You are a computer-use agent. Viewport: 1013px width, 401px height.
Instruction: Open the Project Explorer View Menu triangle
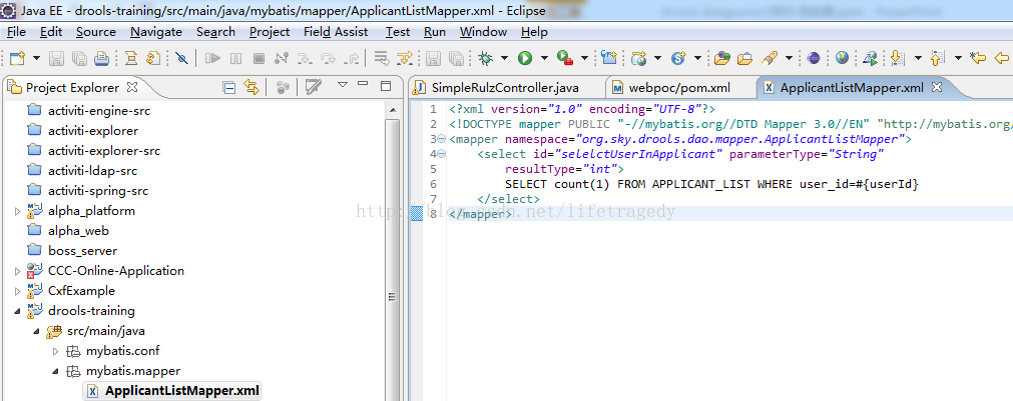click(343, 85)
